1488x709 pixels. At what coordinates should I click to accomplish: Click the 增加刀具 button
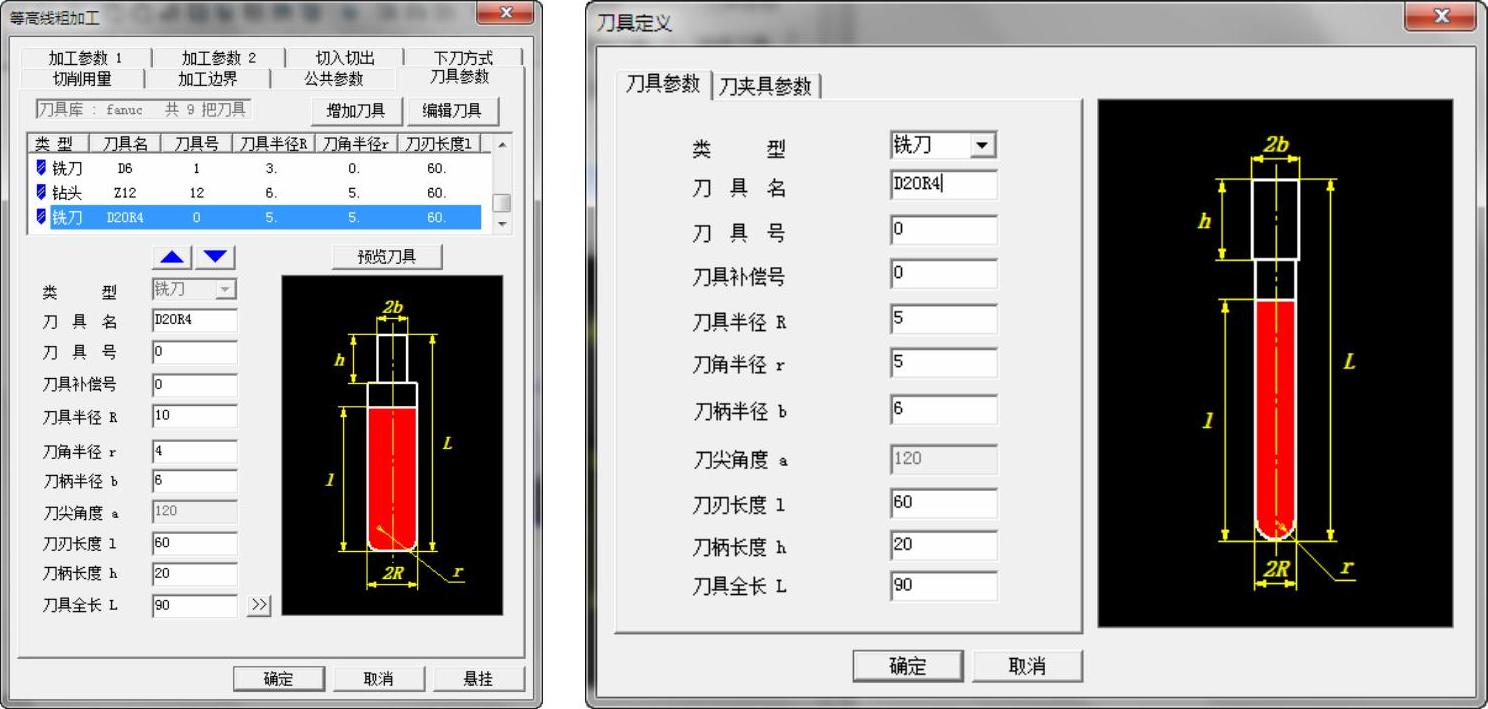pos(355,111)
